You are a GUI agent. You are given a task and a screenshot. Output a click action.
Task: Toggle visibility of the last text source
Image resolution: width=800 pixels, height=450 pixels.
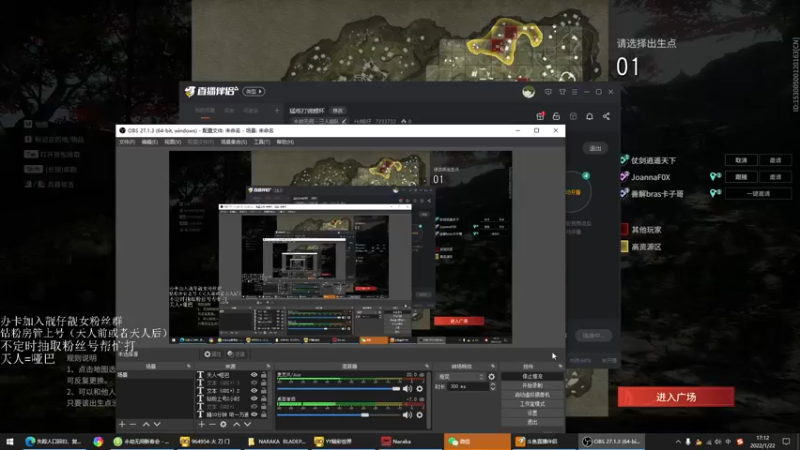pos(254,415)
